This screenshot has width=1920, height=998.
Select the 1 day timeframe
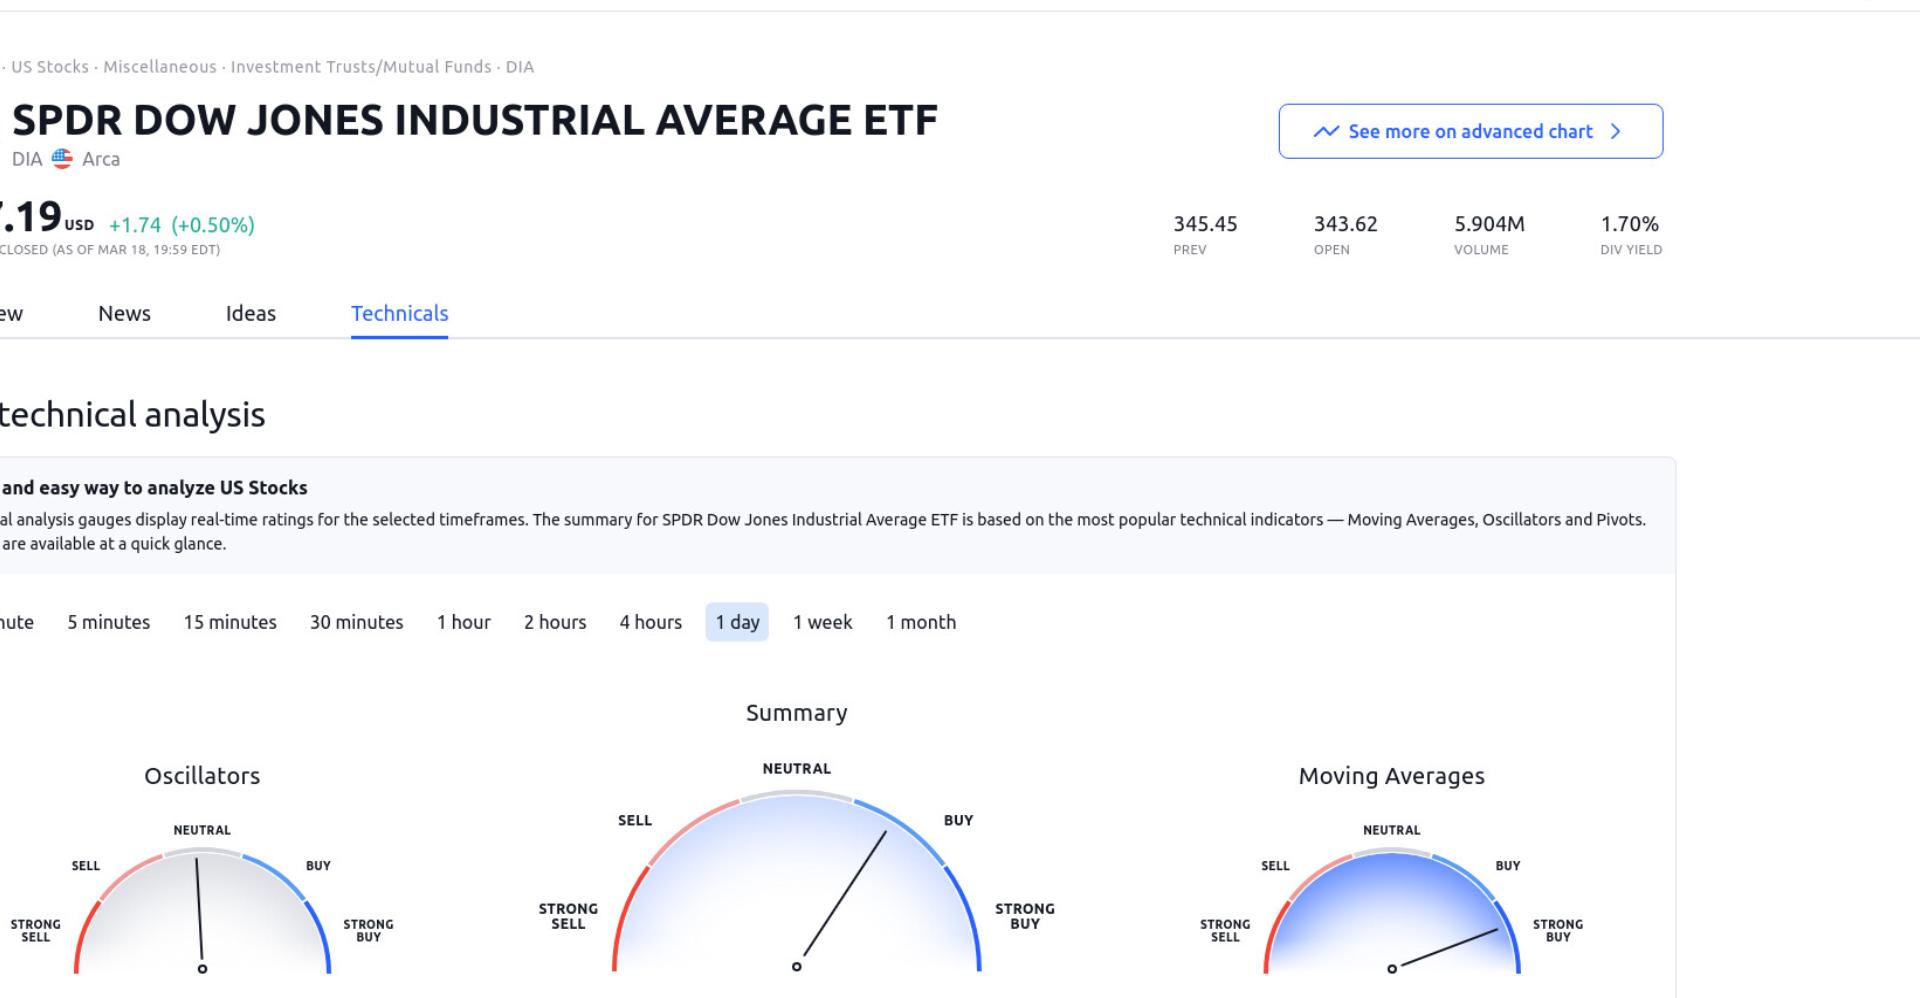(737, 622)
